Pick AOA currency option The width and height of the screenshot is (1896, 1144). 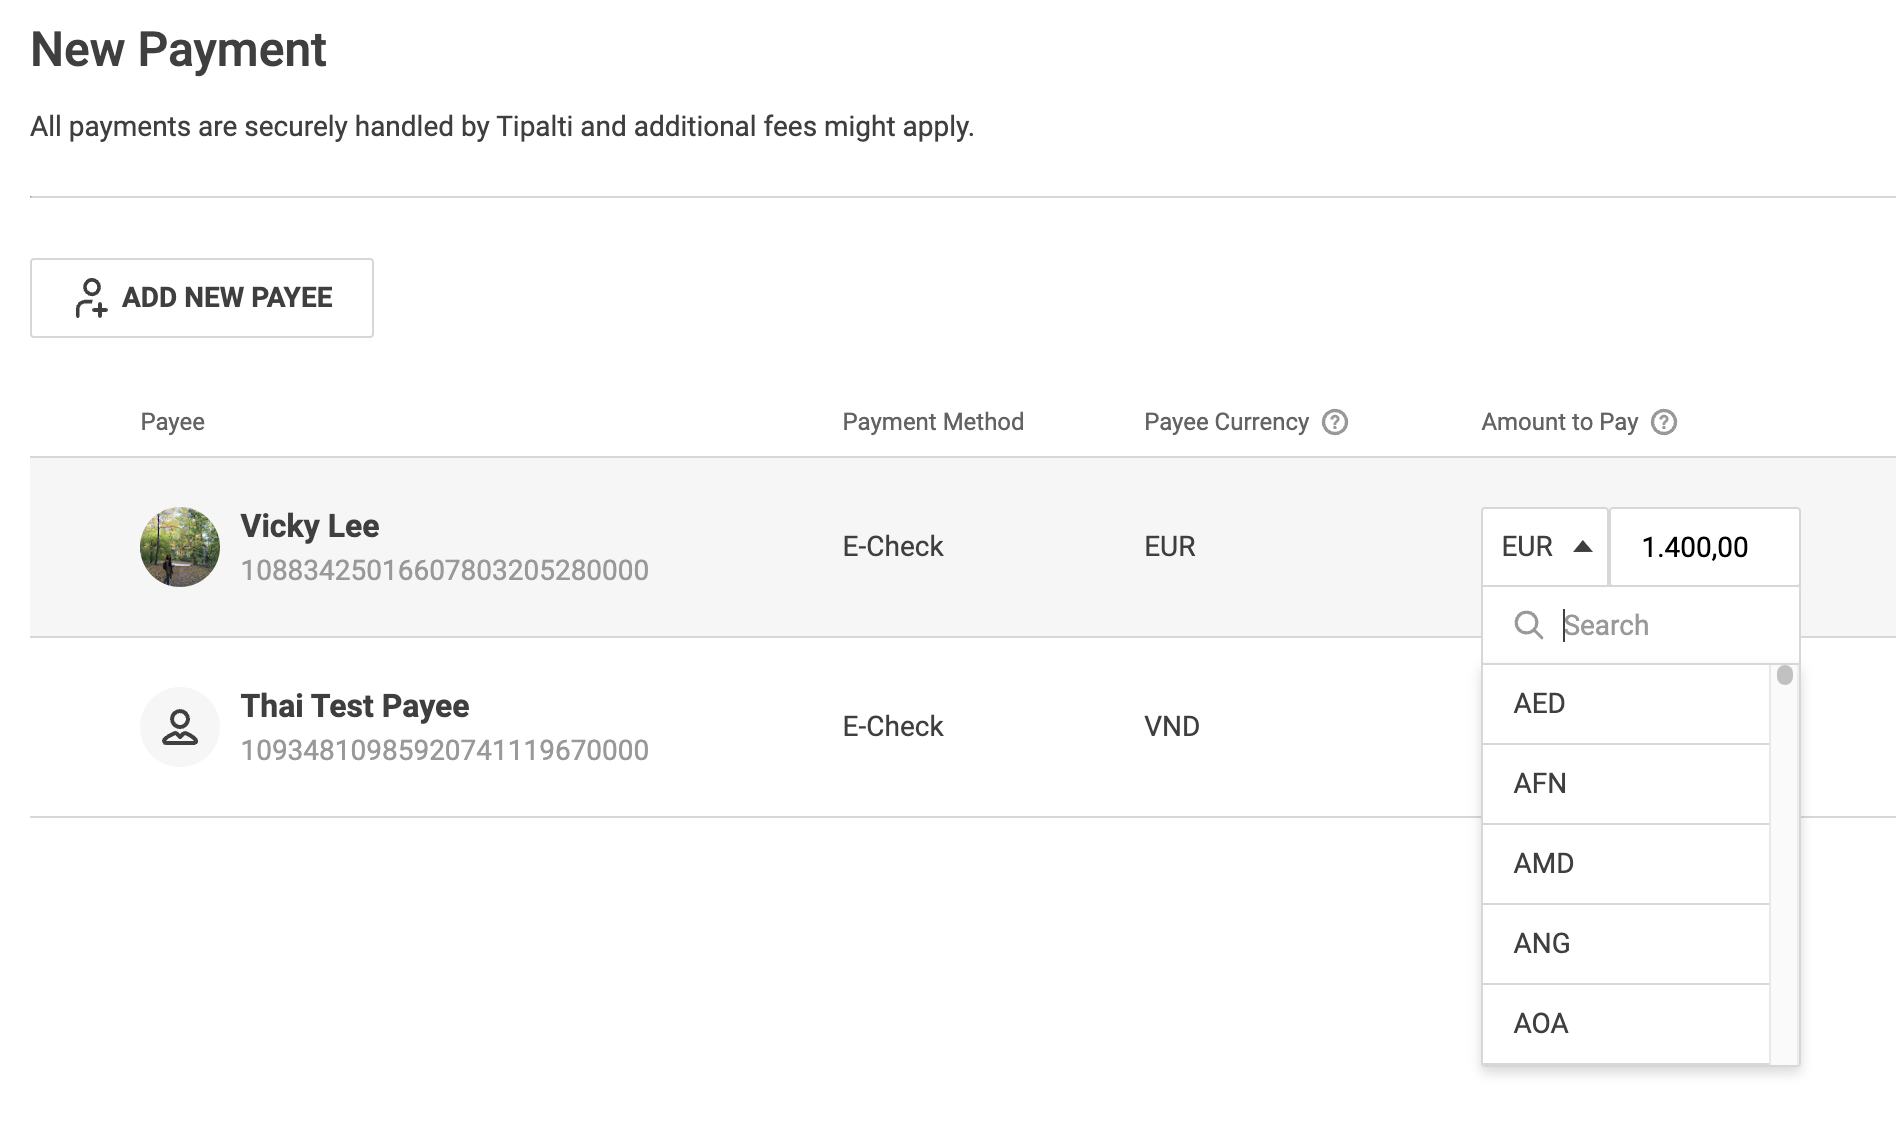pyautogui.click(x=1626, y=1024)
